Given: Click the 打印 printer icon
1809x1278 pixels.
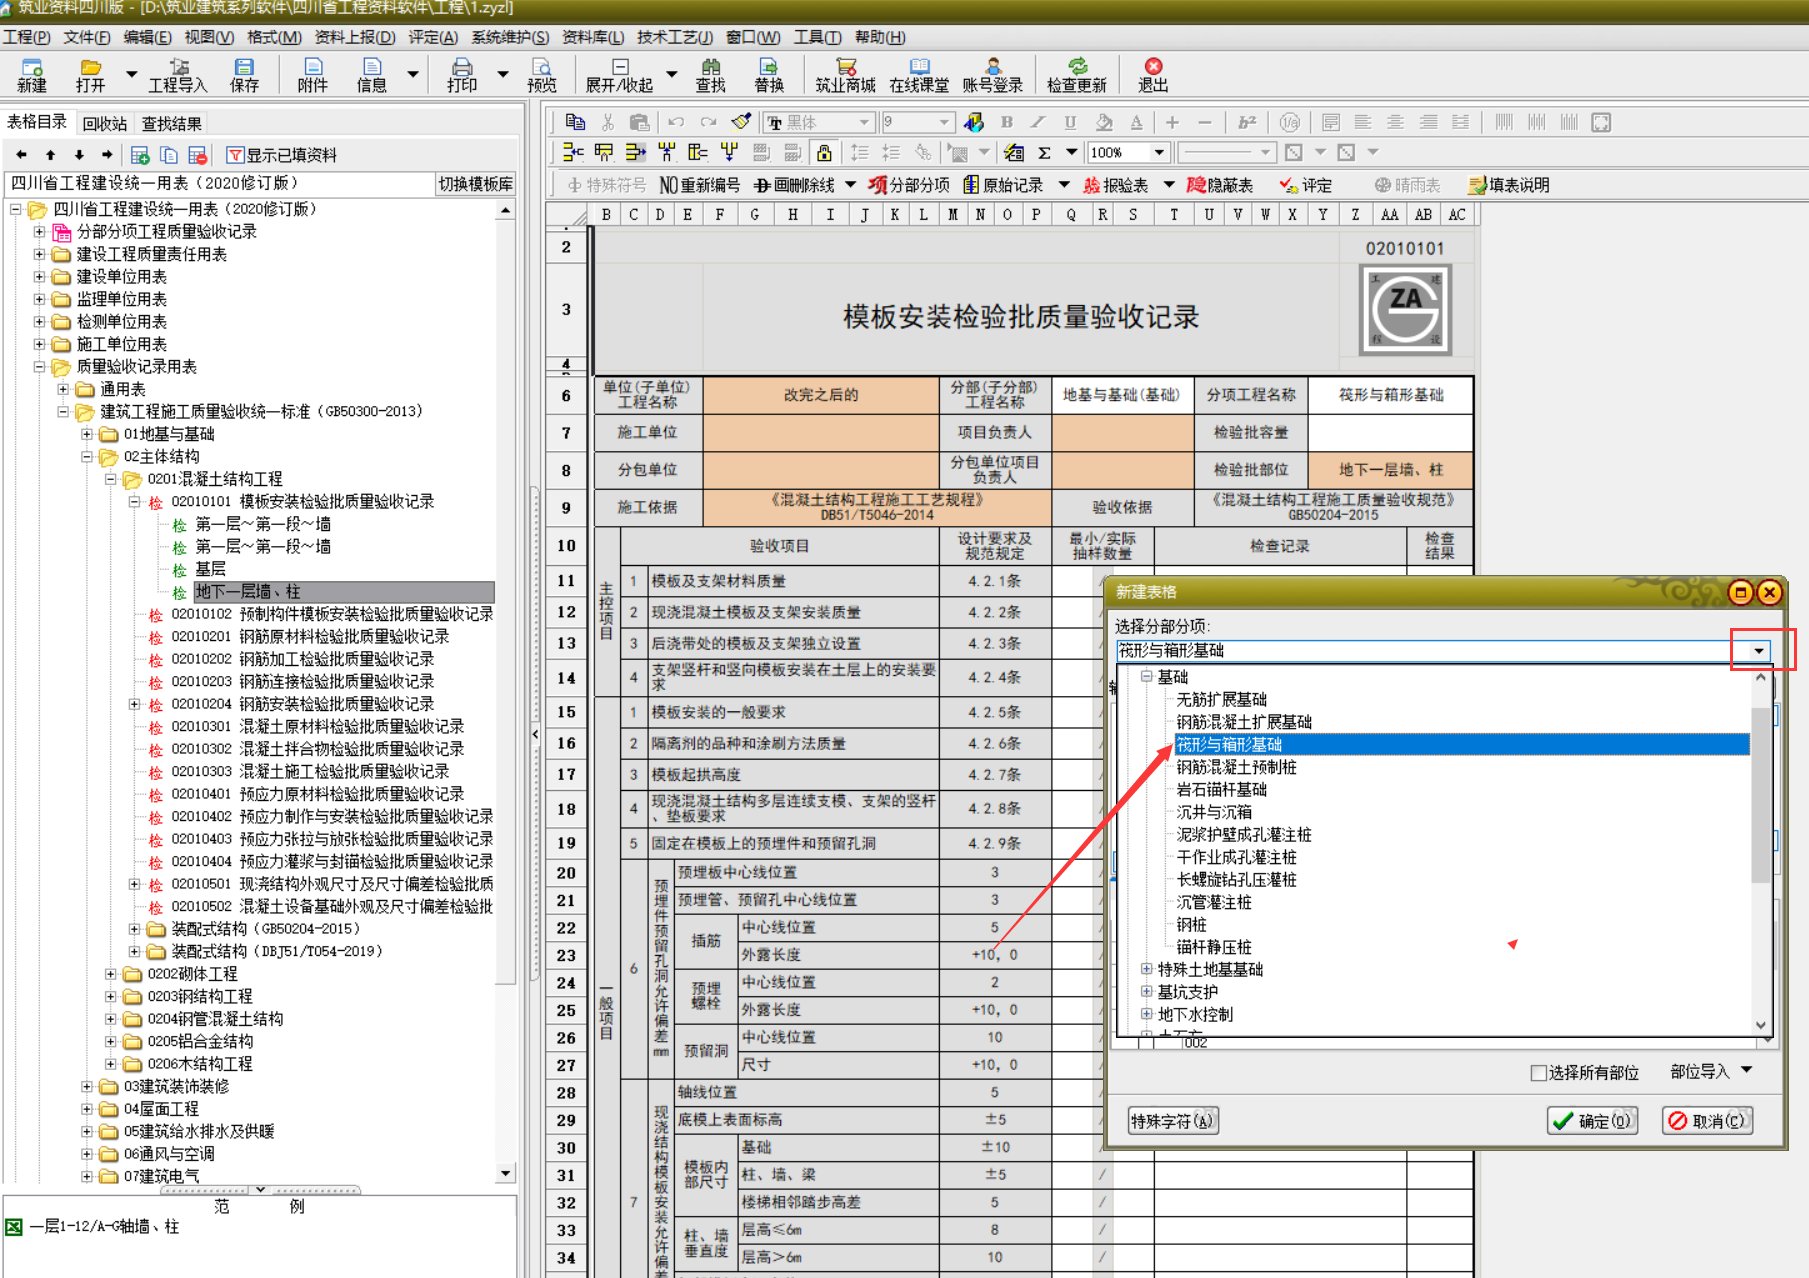Looking at the screenshot, I should point(462,75).
